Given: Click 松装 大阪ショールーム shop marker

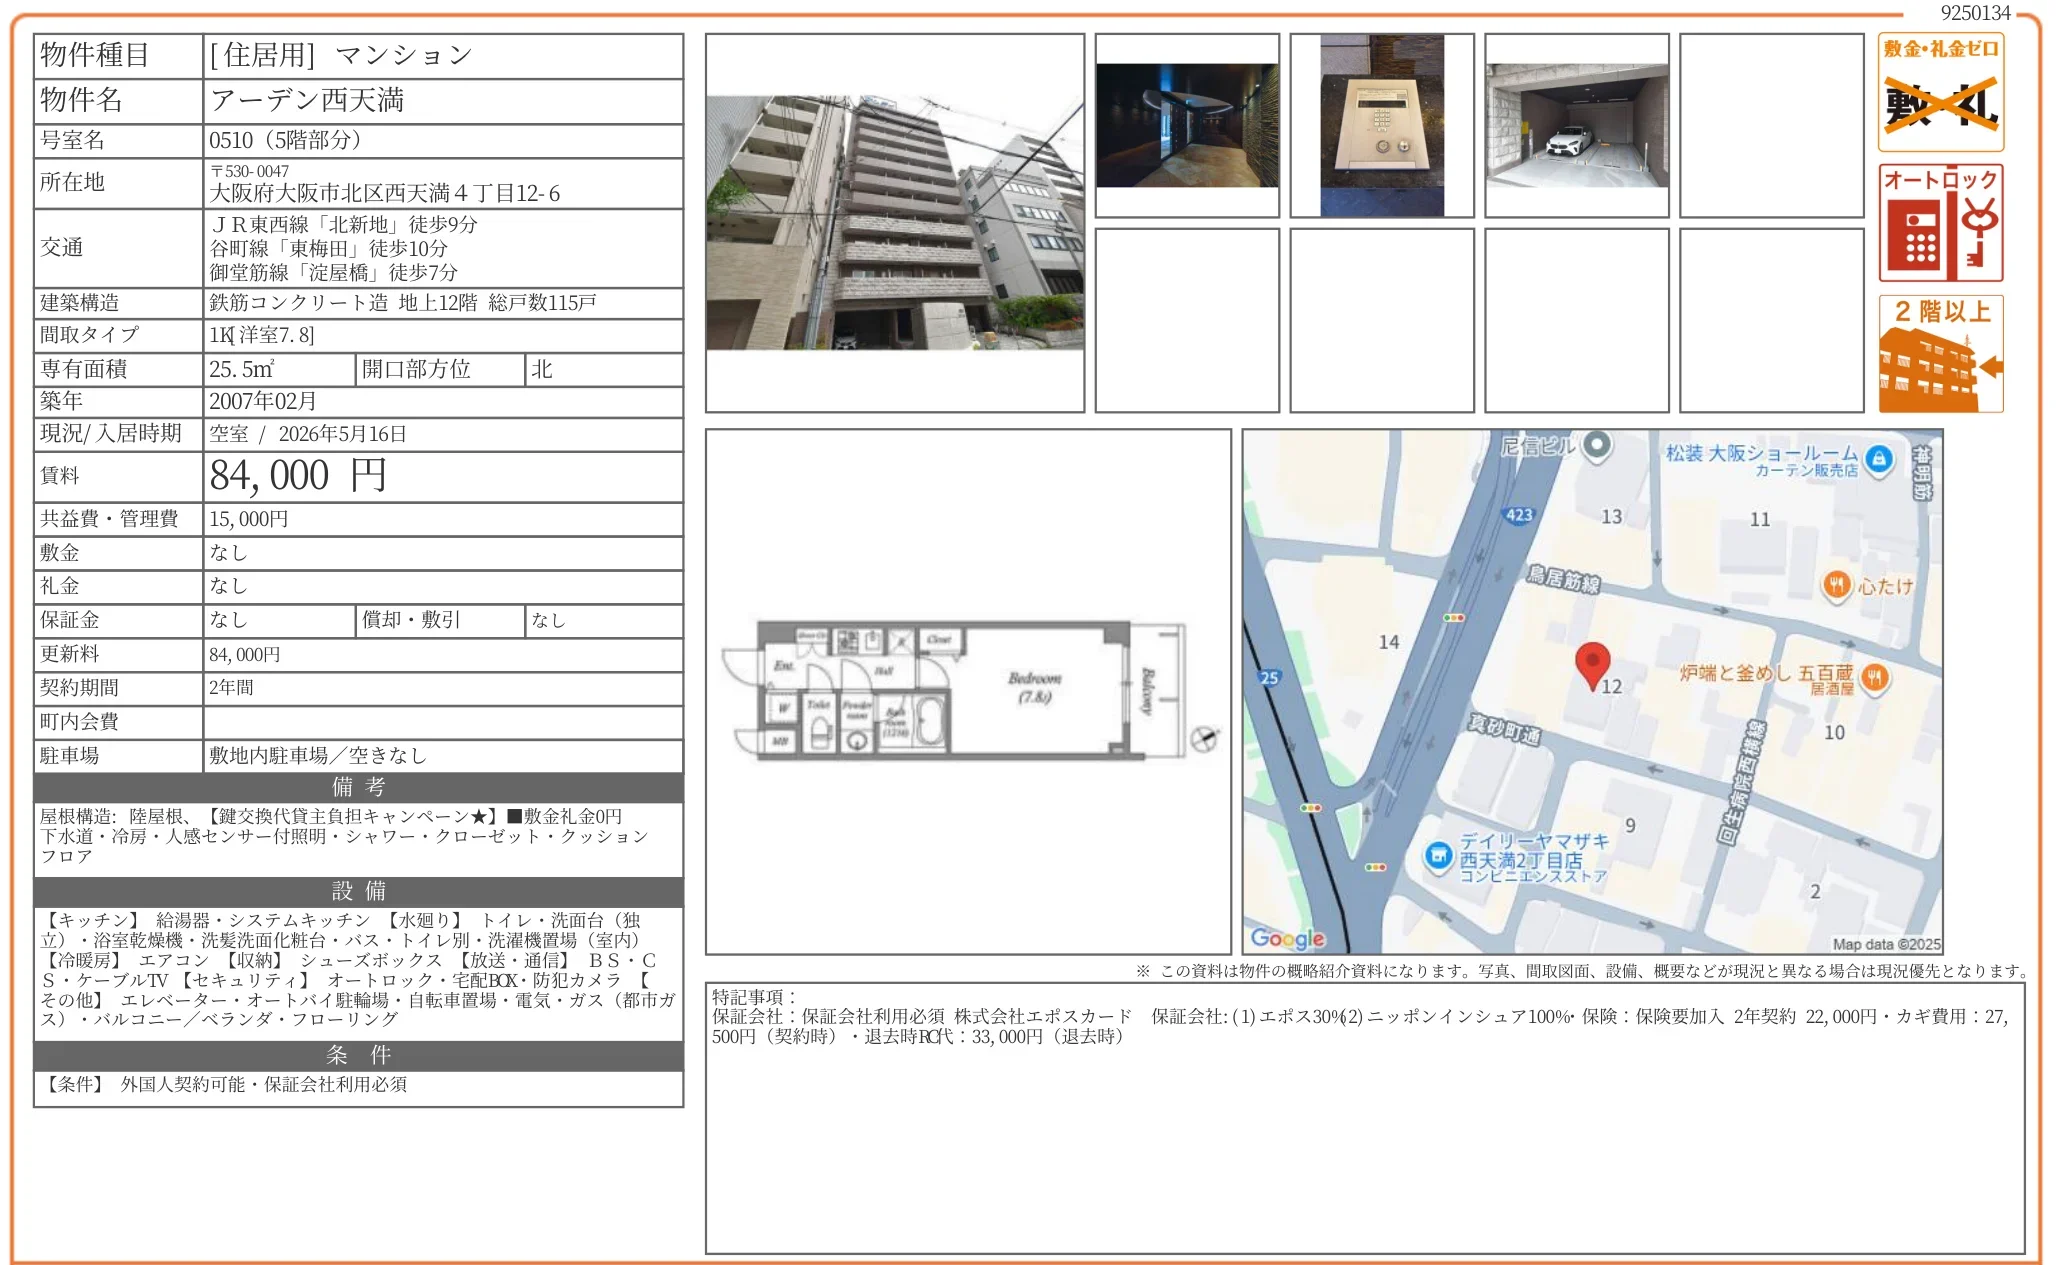Looking at the screenshot, I should [1878, 459].
